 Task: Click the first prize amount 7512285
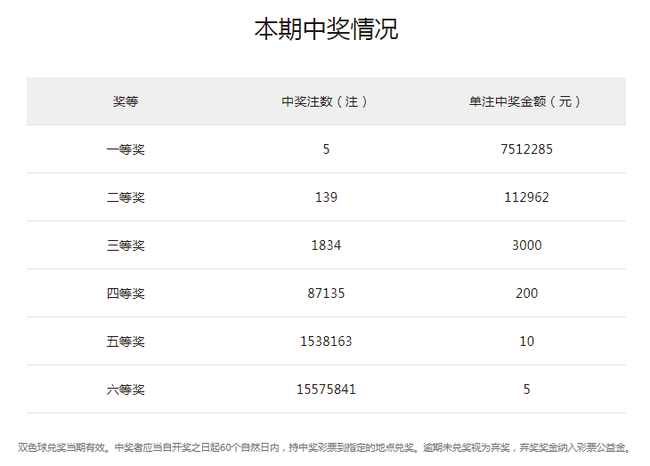tap(526, 150)
